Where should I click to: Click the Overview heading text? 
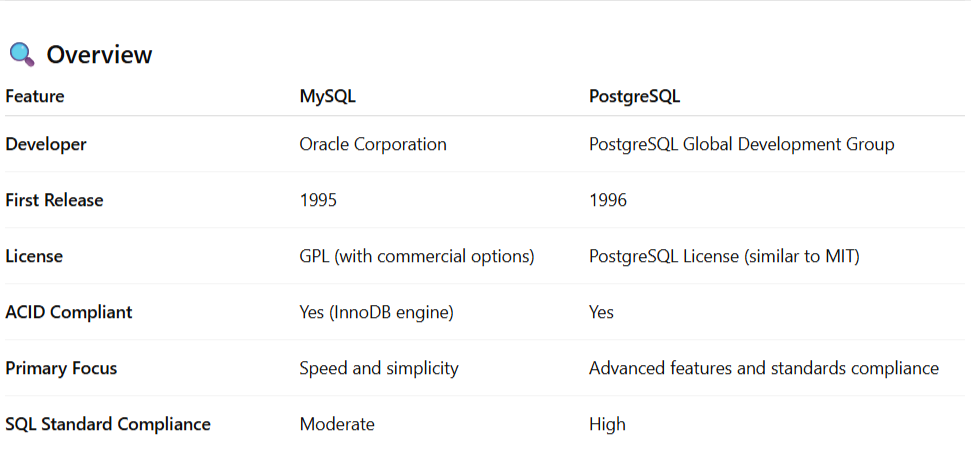(x=99, y=55)
